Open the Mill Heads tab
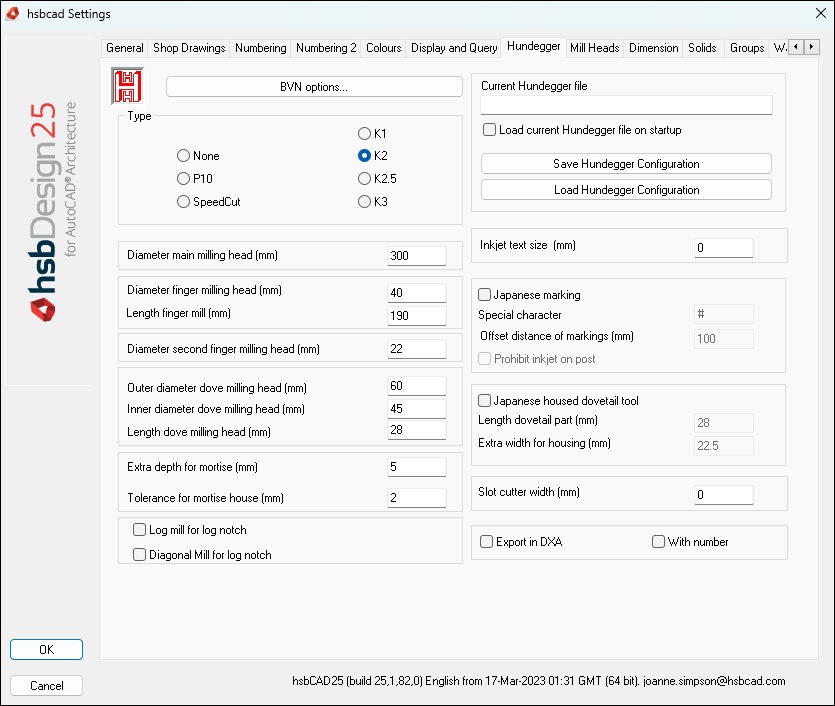The width and height of the screenshot is (835, 706). click(594, 48)
